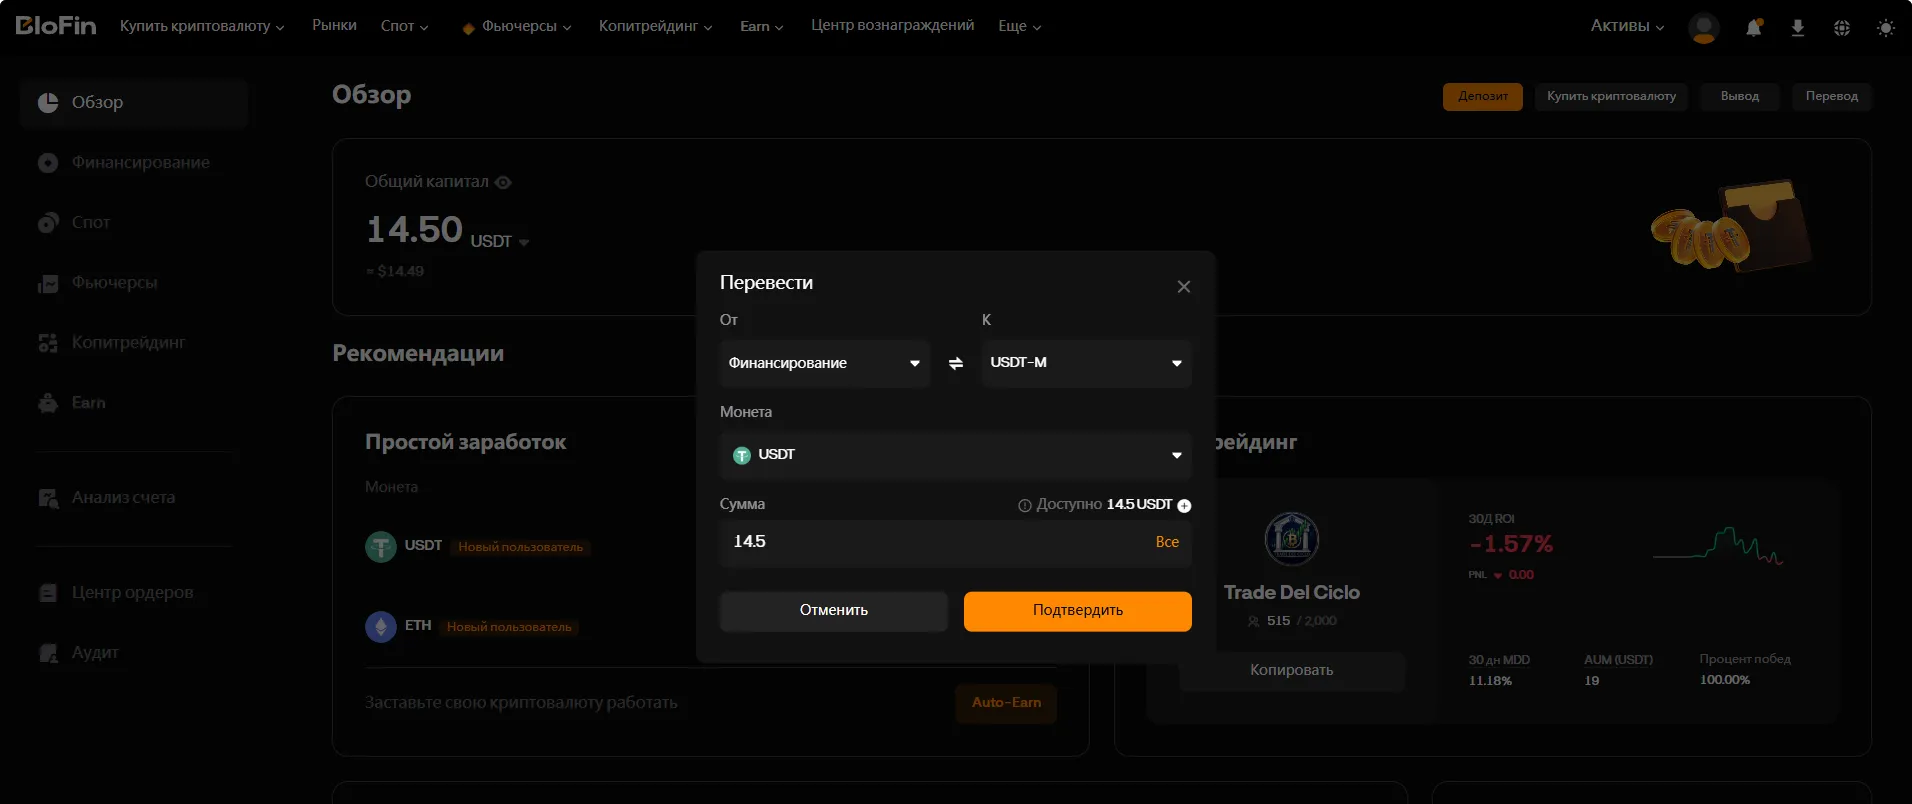Image resolution: width=1912 pixels, height=804 pixels.
Task: Open the notifications bell
Action: click(x=1754, y=27)
